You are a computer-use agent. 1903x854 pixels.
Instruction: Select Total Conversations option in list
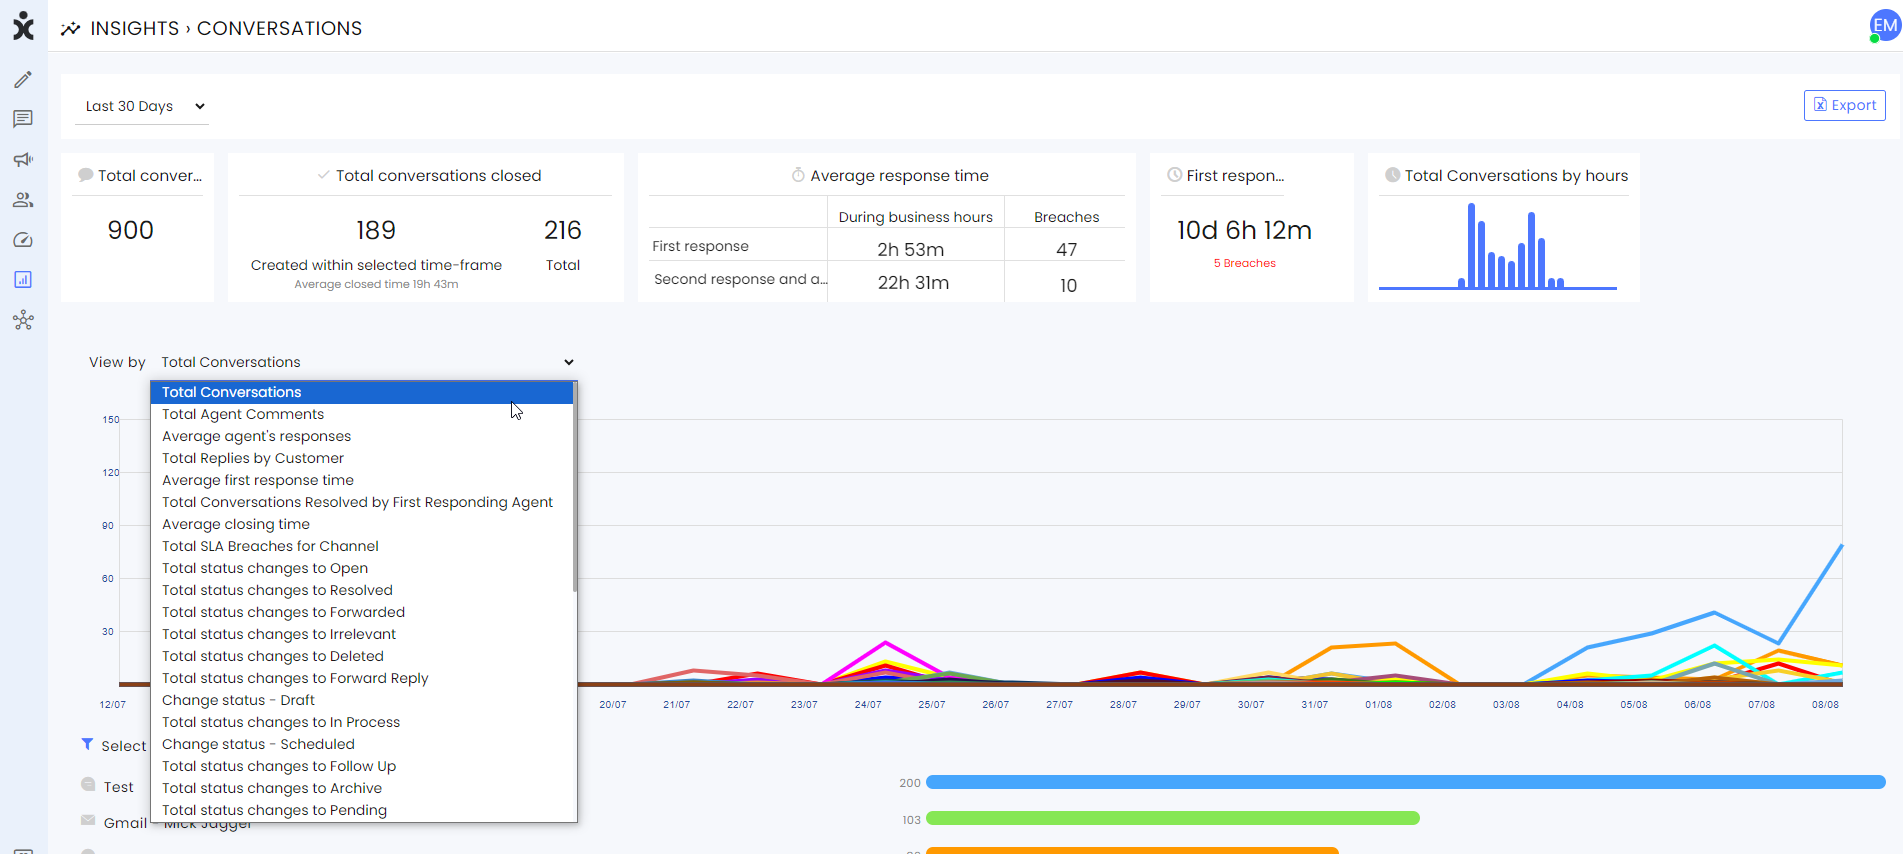coord(362,392)
